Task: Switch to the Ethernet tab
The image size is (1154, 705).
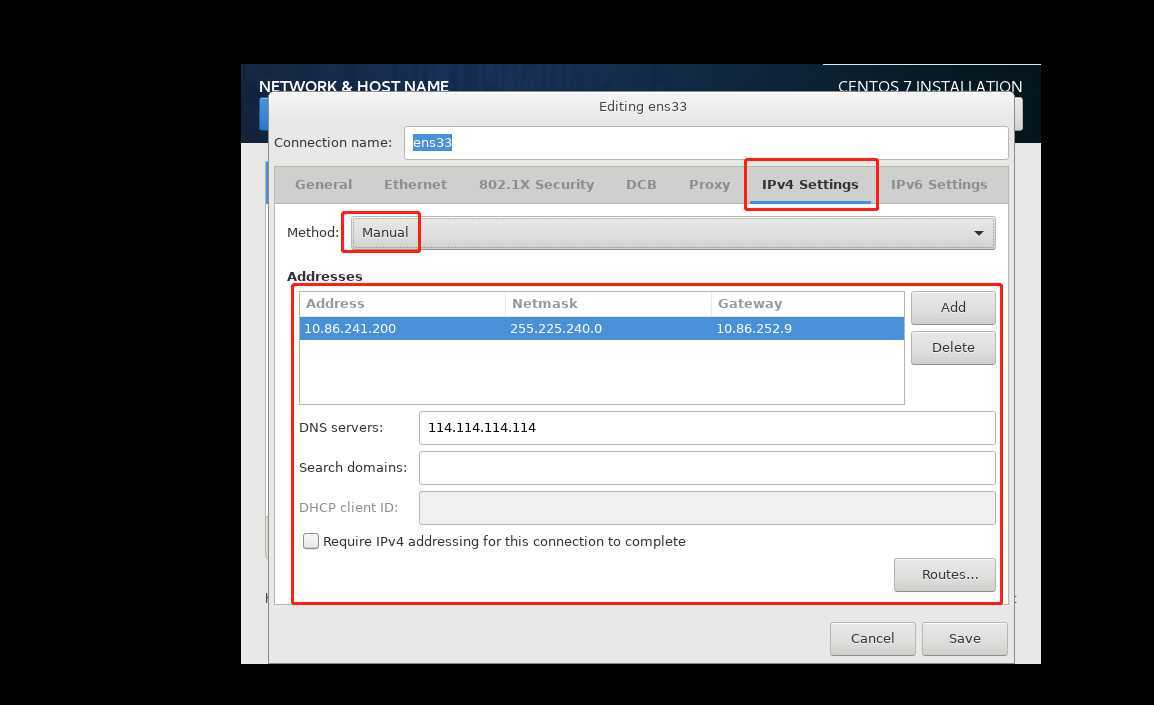Action: click(x=415, y=185)
